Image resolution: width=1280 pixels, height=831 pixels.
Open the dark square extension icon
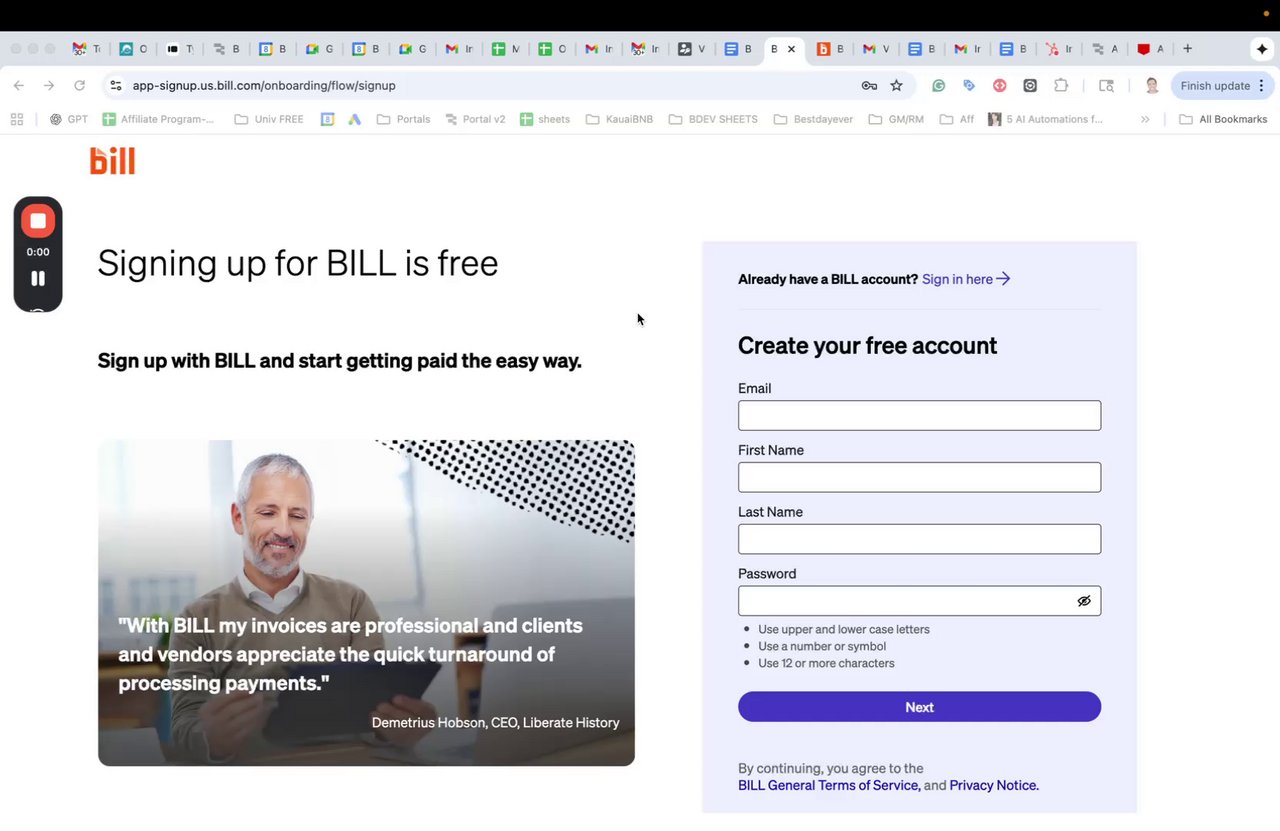(x=1030, y=86)
